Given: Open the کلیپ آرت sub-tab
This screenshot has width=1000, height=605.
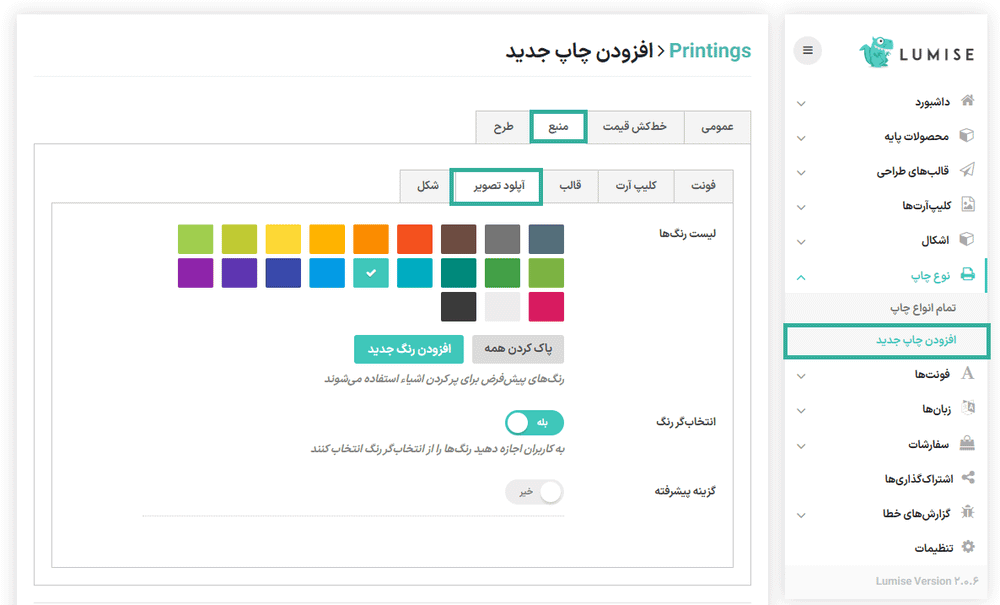Looking at the screenshot, I should tap(637, 186).
